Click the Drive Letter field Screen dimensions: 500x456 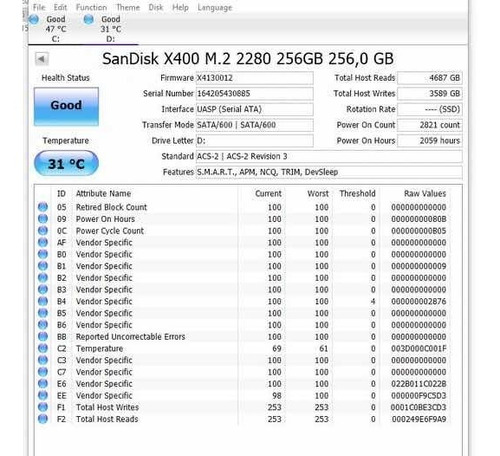point(254,141)
